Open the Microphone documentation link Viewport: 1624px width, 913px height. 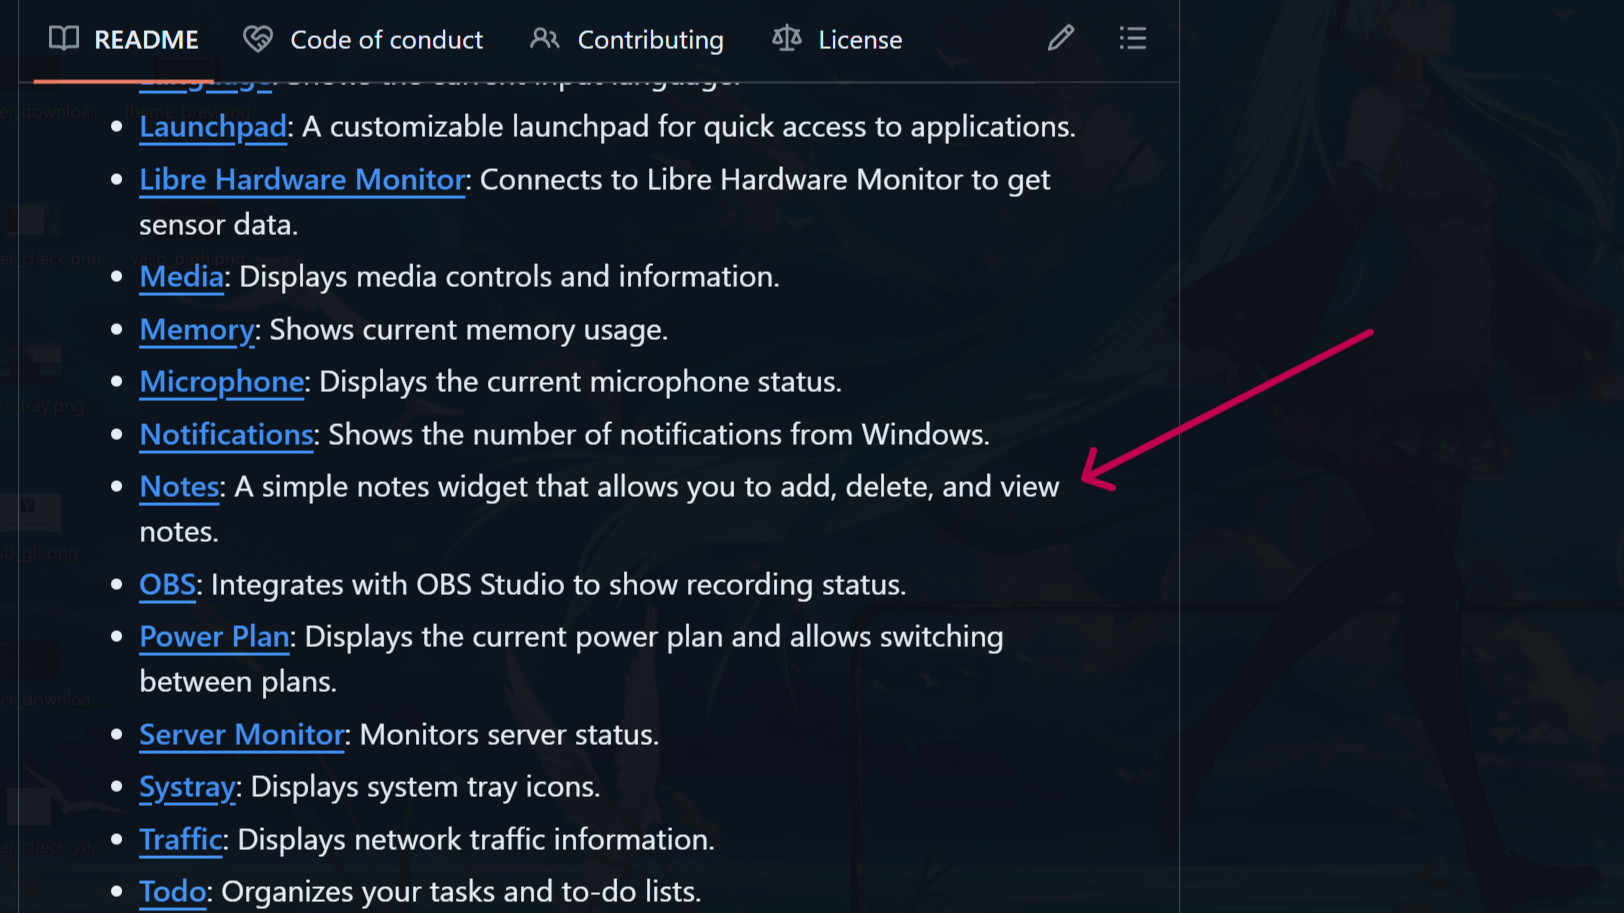(222, 382)
